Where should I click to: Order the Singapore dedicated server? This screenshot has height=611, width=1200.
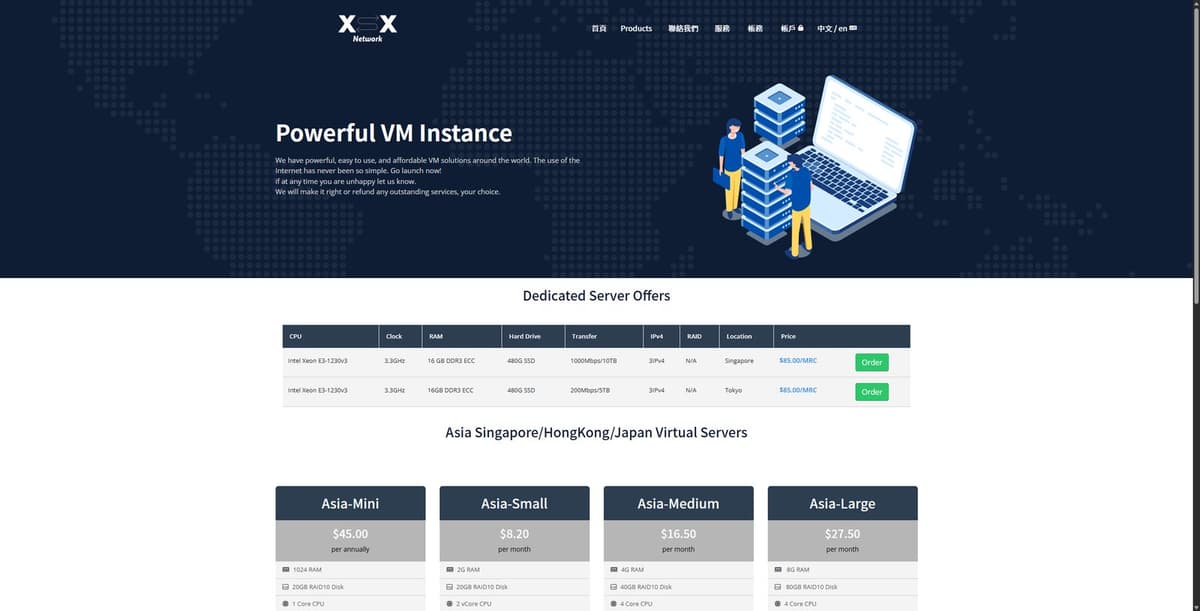(x=872, y=362)
